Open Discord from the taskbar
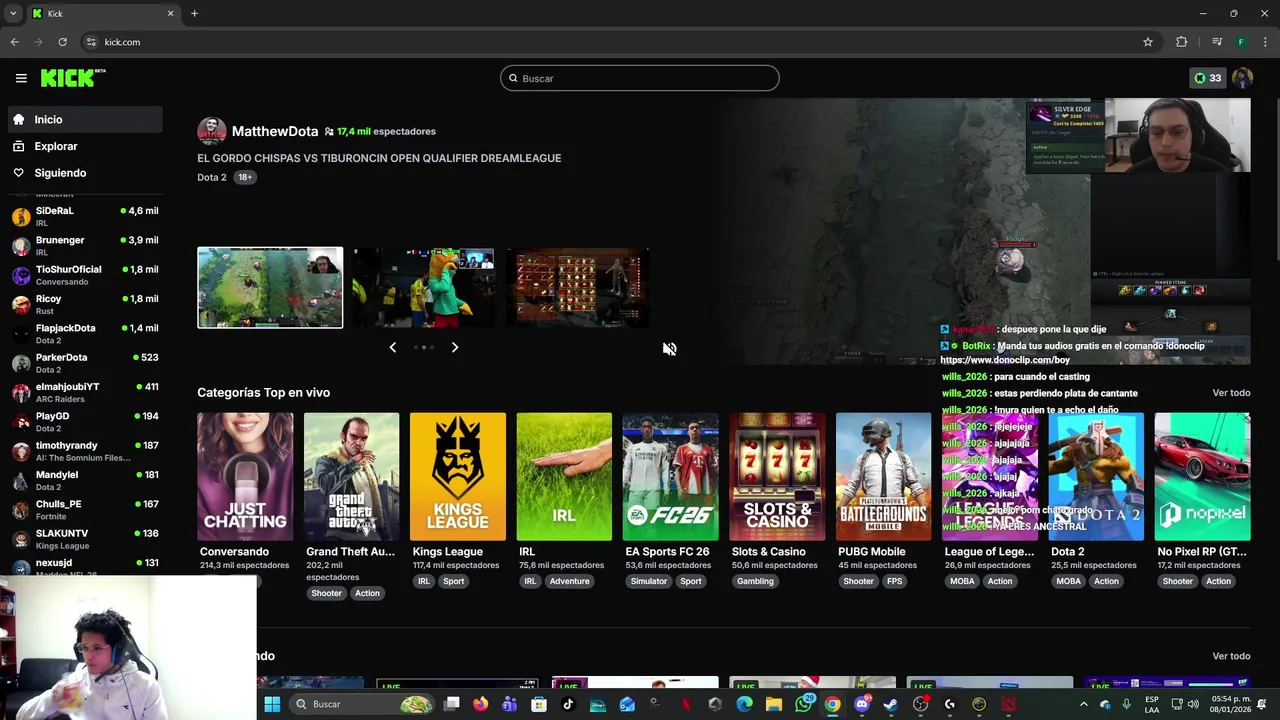 coord(862,704)
